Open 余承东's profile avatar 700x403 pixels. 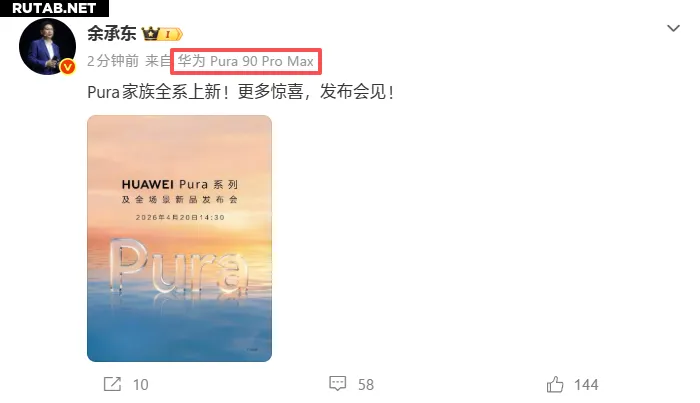click(47, 46)
